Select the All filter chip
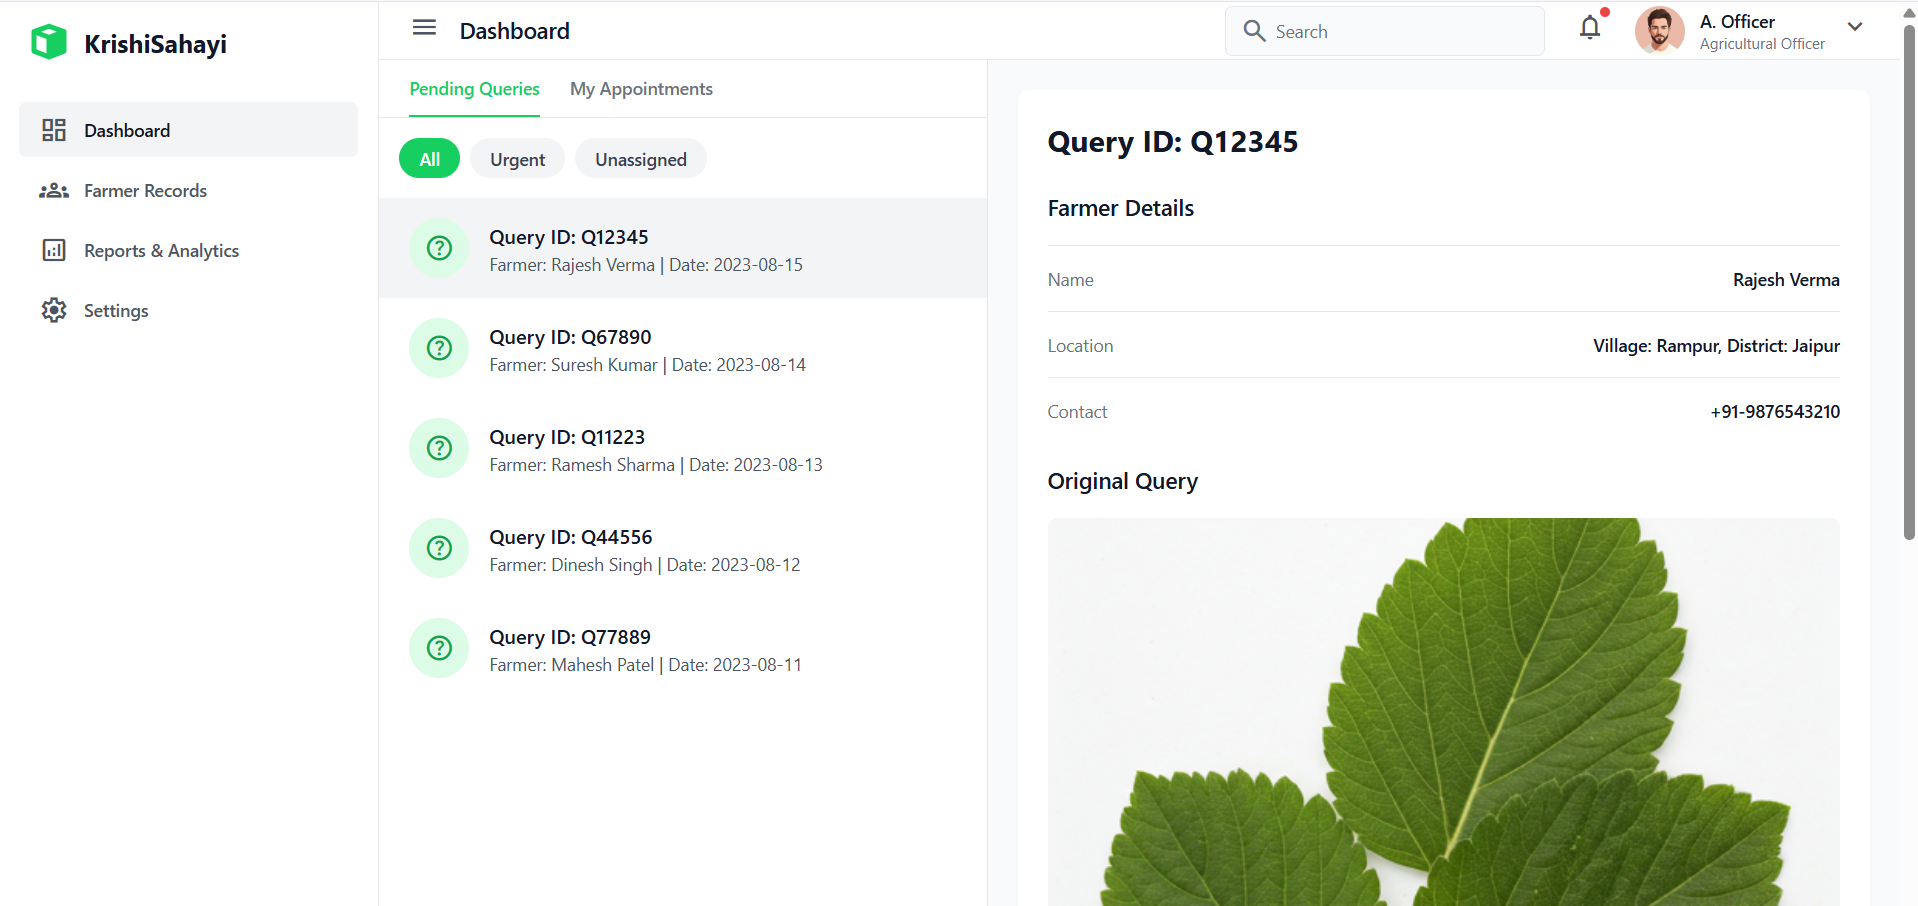Image resolution: width=1918 pixels, height=906 pixels. (x=429, y=159)
